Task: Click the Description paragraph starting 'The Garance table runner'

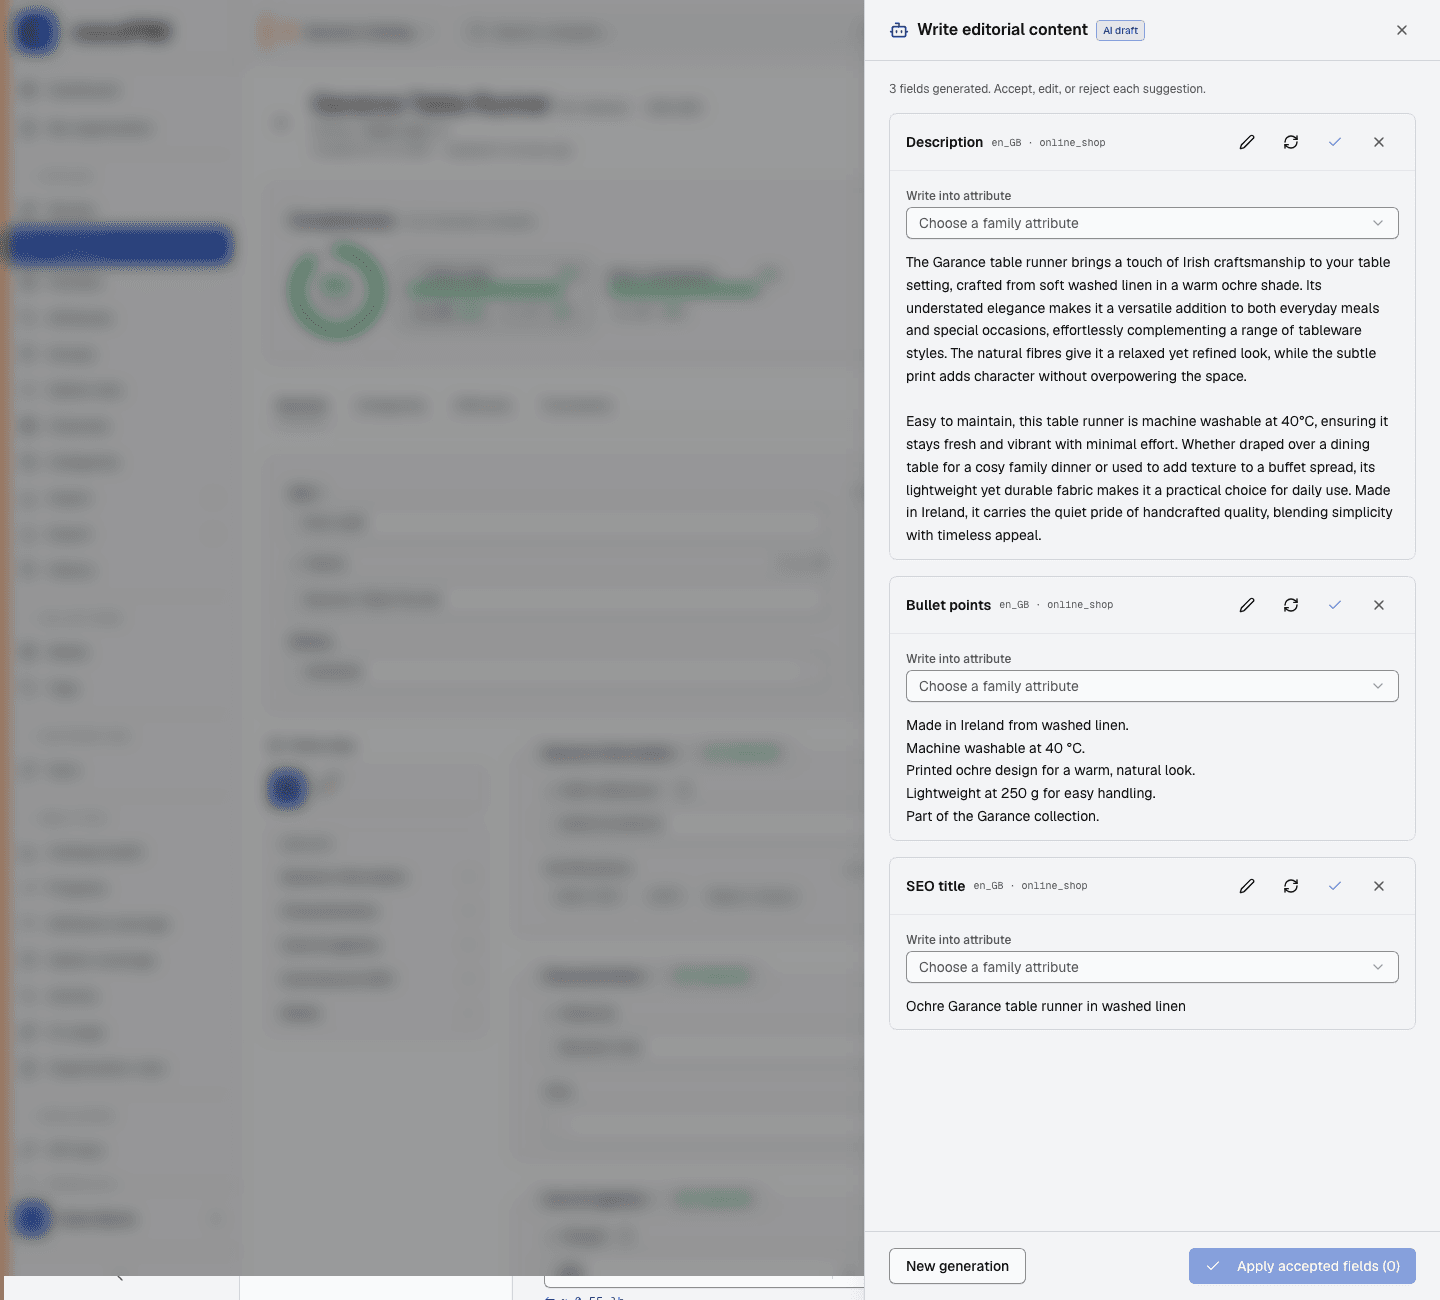Action: (1149, 319)
